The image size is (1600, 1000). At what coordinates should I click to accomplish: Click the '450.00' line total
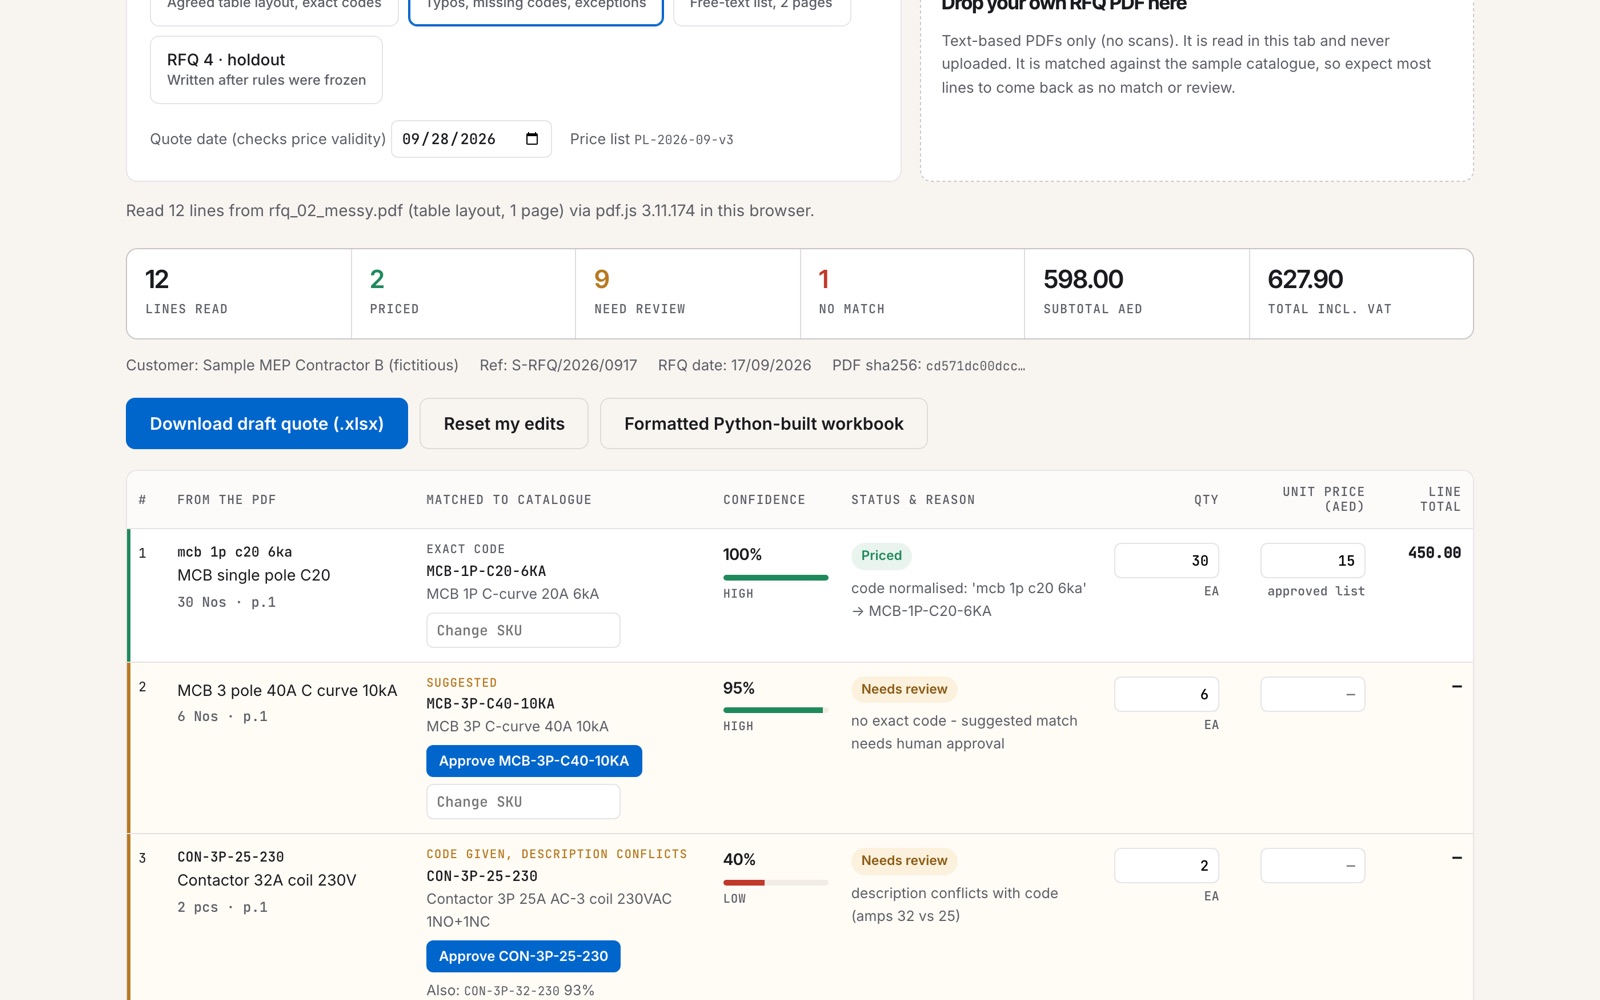pyautogui.click(x=1434, y=553)
